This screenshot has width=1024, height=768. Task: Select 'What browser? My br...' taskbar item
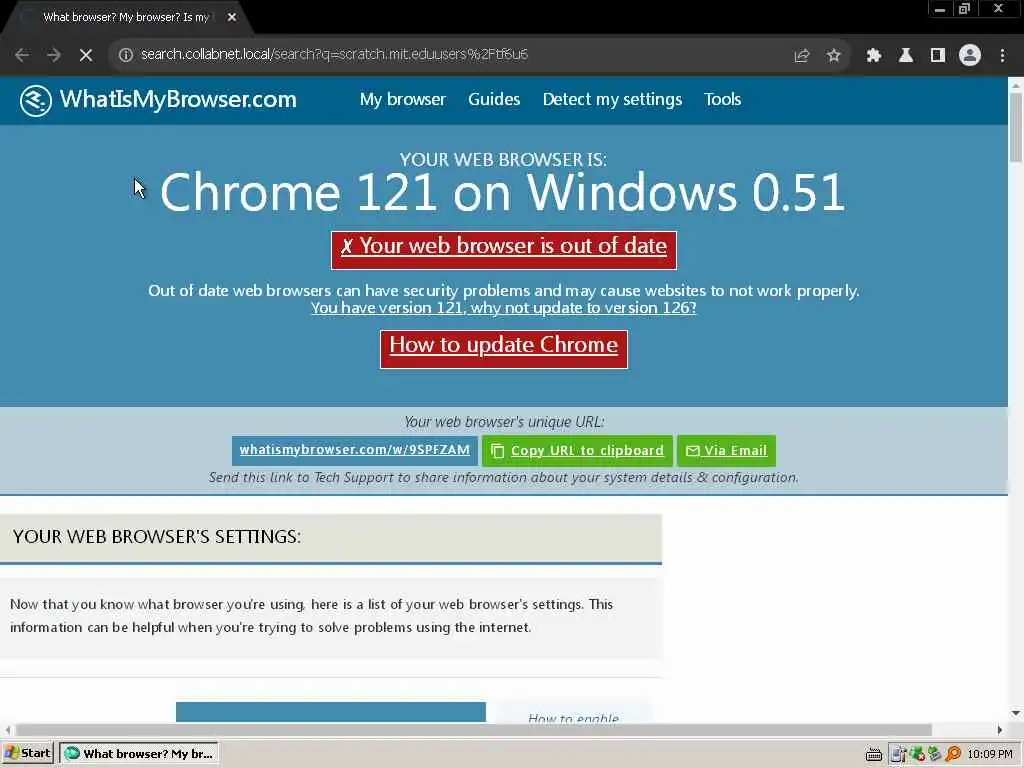click(139, 754)
